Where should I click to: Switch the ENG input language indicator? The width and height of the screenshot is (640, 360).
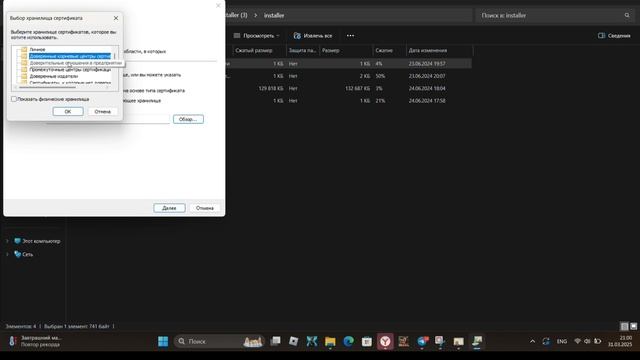point(562,341)
